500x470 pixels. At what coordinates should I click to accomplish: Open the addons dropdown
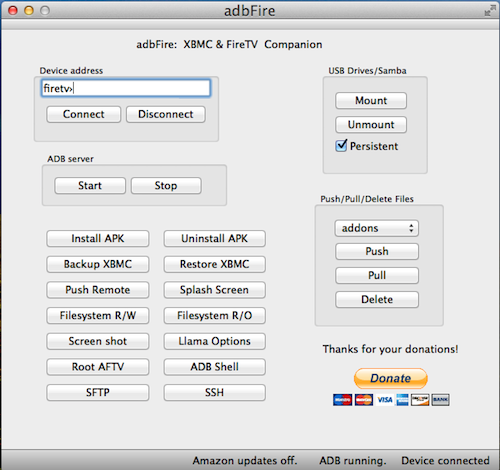(x=377, y=228)
